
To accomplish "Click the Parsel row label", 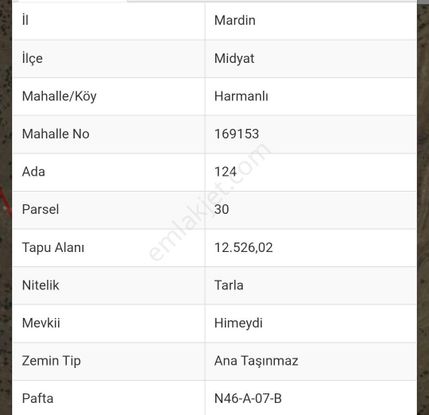I will tap(40, 210).
